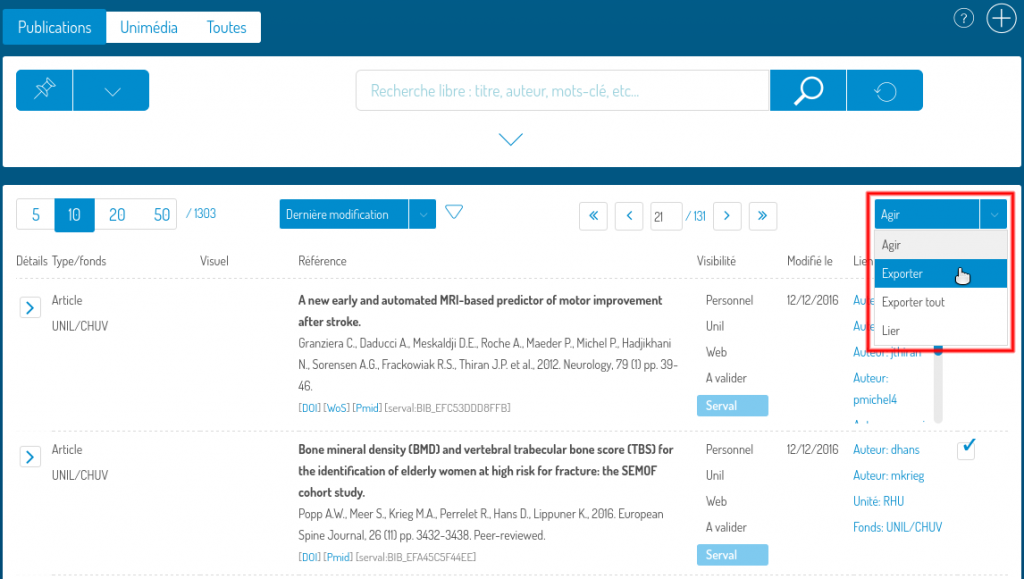Switch to the Unimédia tab
Image resolution: width=1024 pixels, height=579 pixels.
148,27
